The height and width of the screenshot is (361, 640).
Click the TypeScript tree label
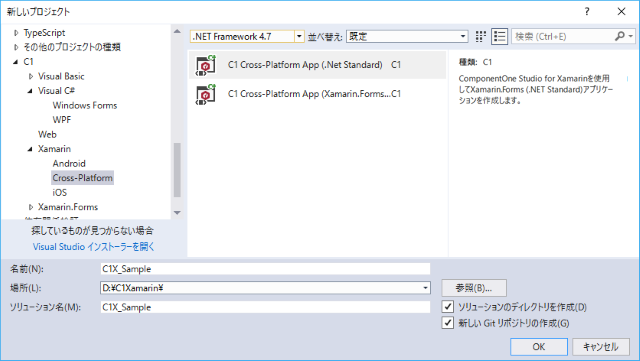(x=44, y=33)
